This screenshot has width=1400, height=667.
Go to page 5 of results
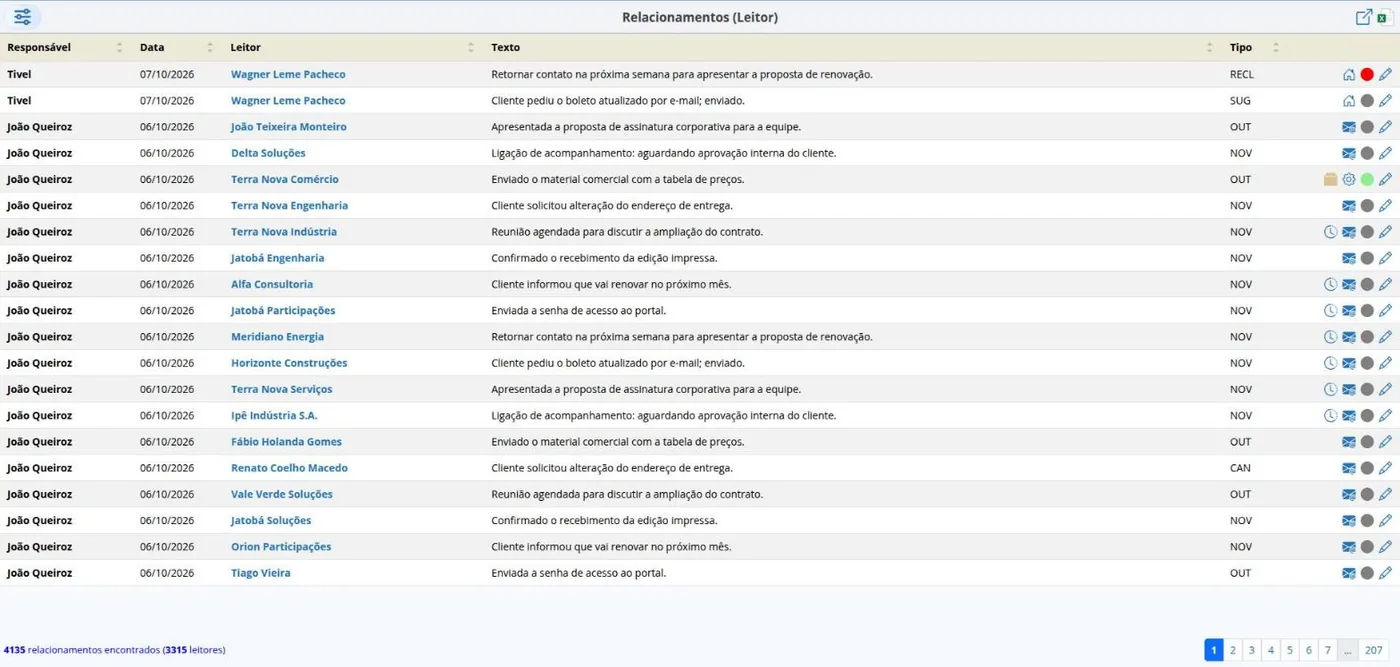point(1290,650)
